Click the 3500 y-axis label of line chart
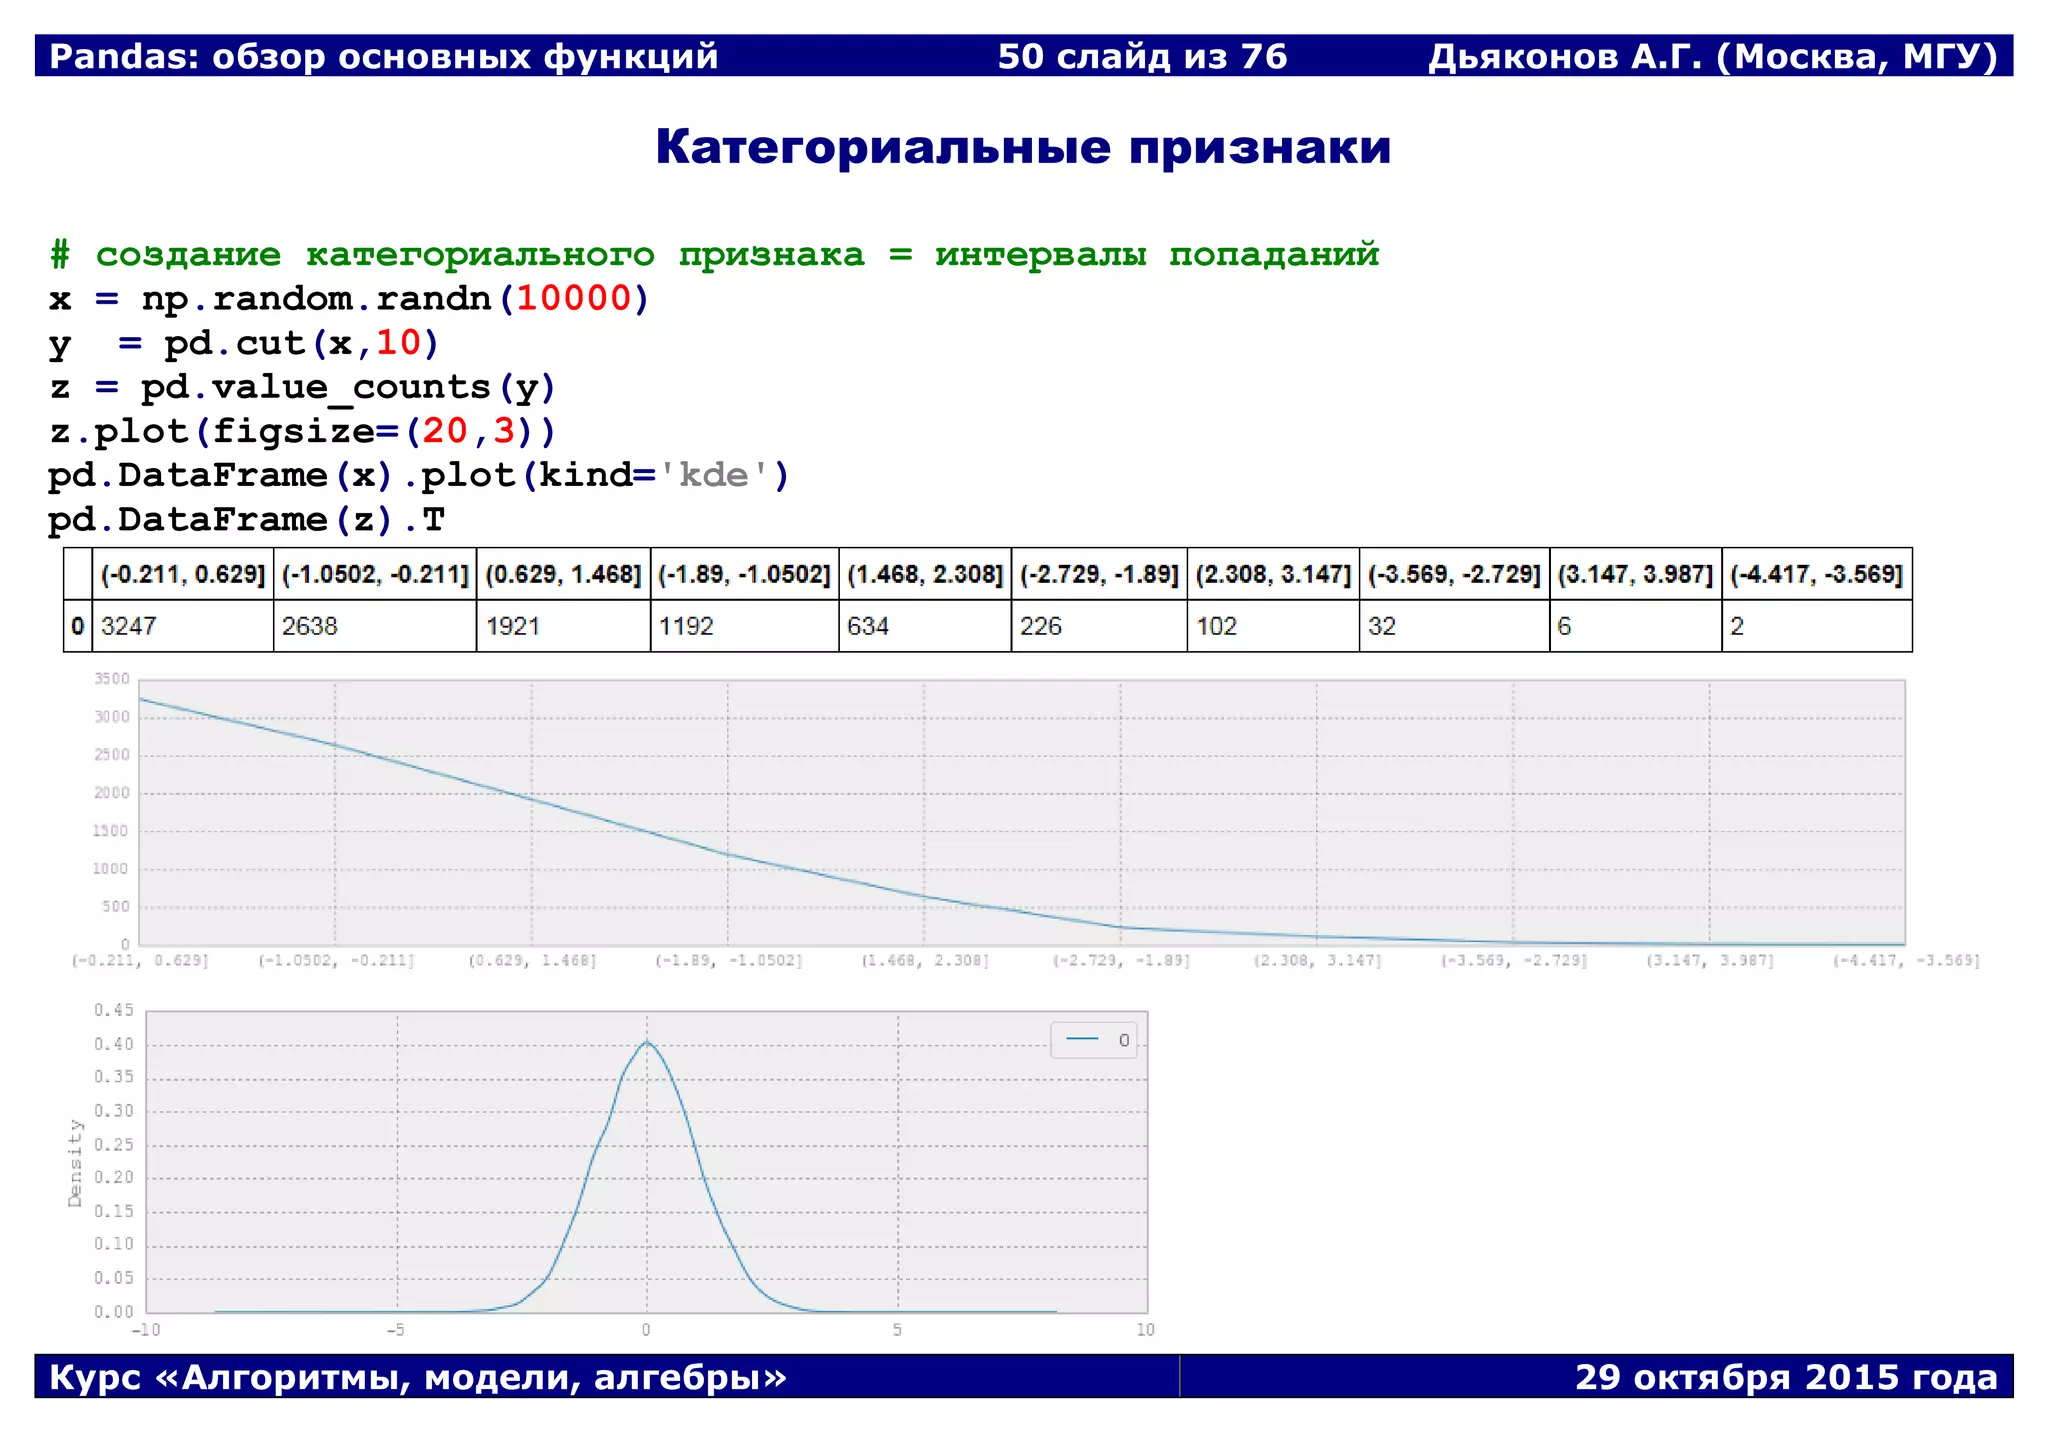2048x1448 pixels. [x=112, y=679]
